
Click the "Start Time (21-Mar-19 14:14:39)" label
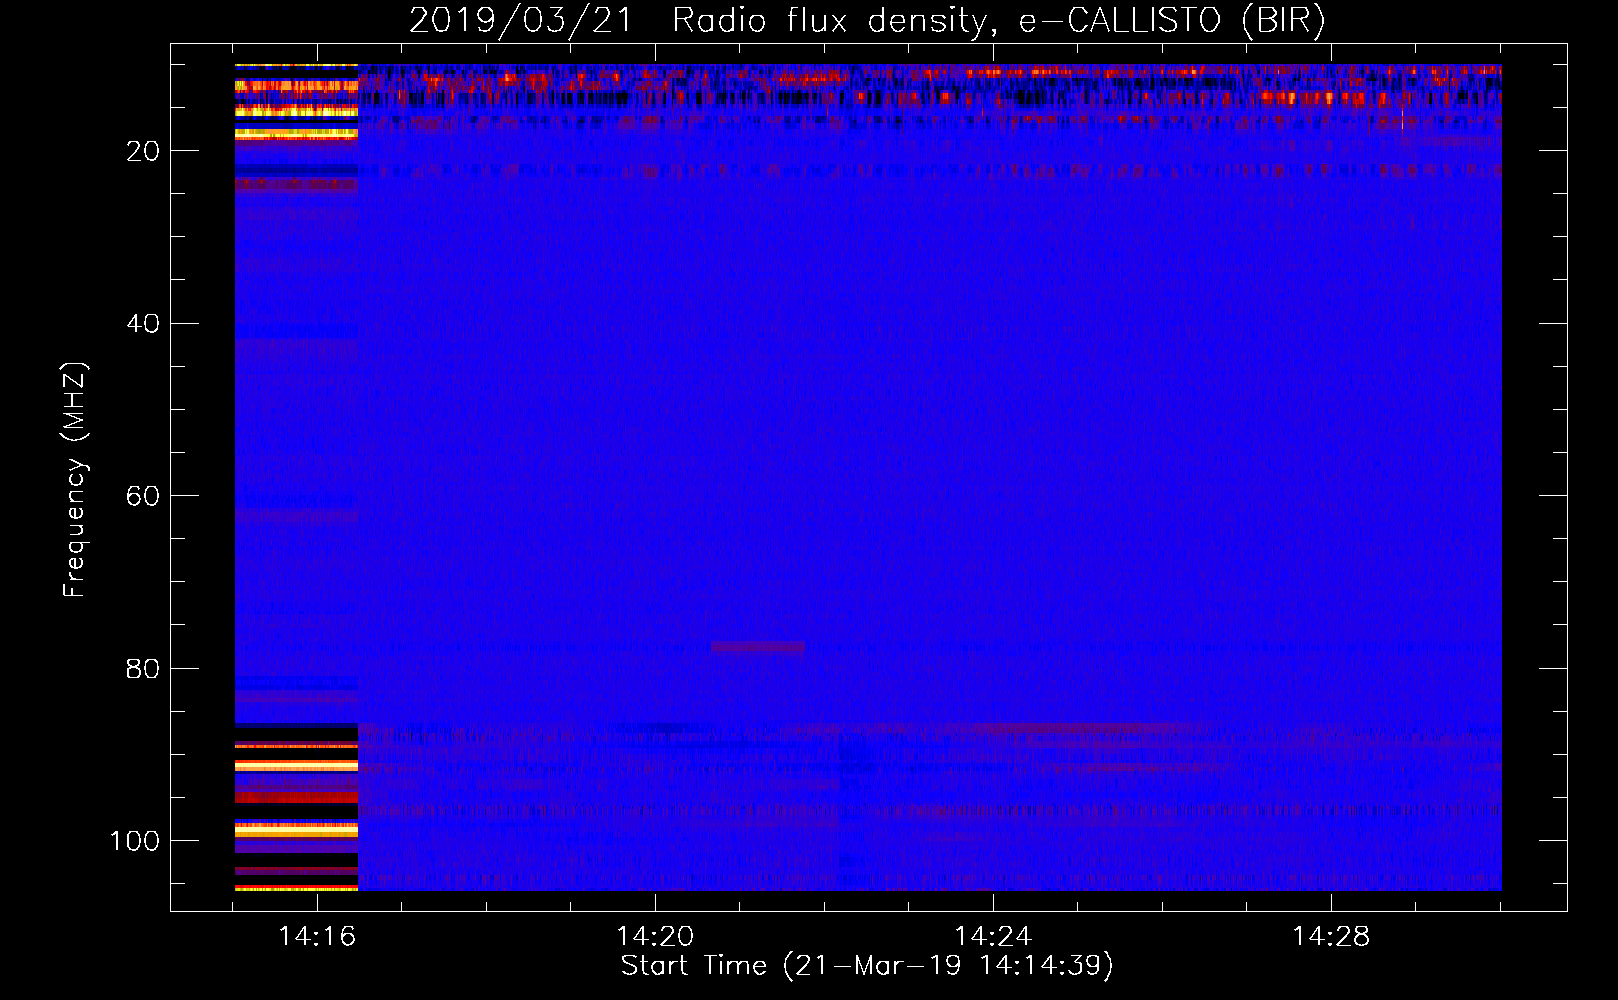tap(867, 966)
